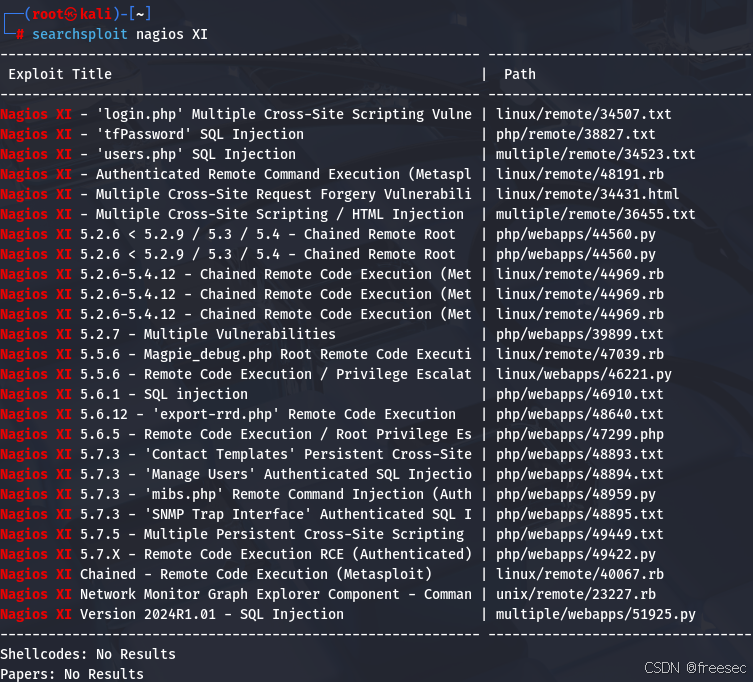The height and width of the screenshot is (682, 753).
Task: Click Chained - Remote Code Execution (Metasploit) title
Action: (216, 574)
